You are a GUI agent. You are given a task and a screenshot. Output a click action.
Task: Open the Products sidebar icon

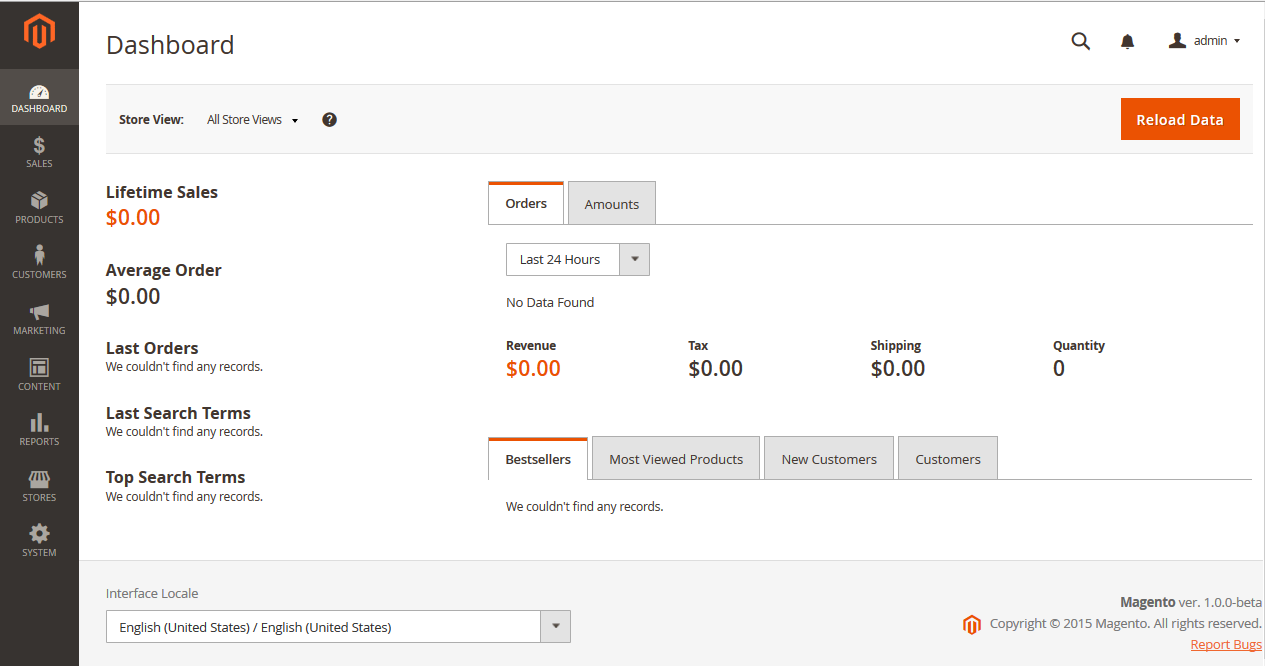(39, 201)
